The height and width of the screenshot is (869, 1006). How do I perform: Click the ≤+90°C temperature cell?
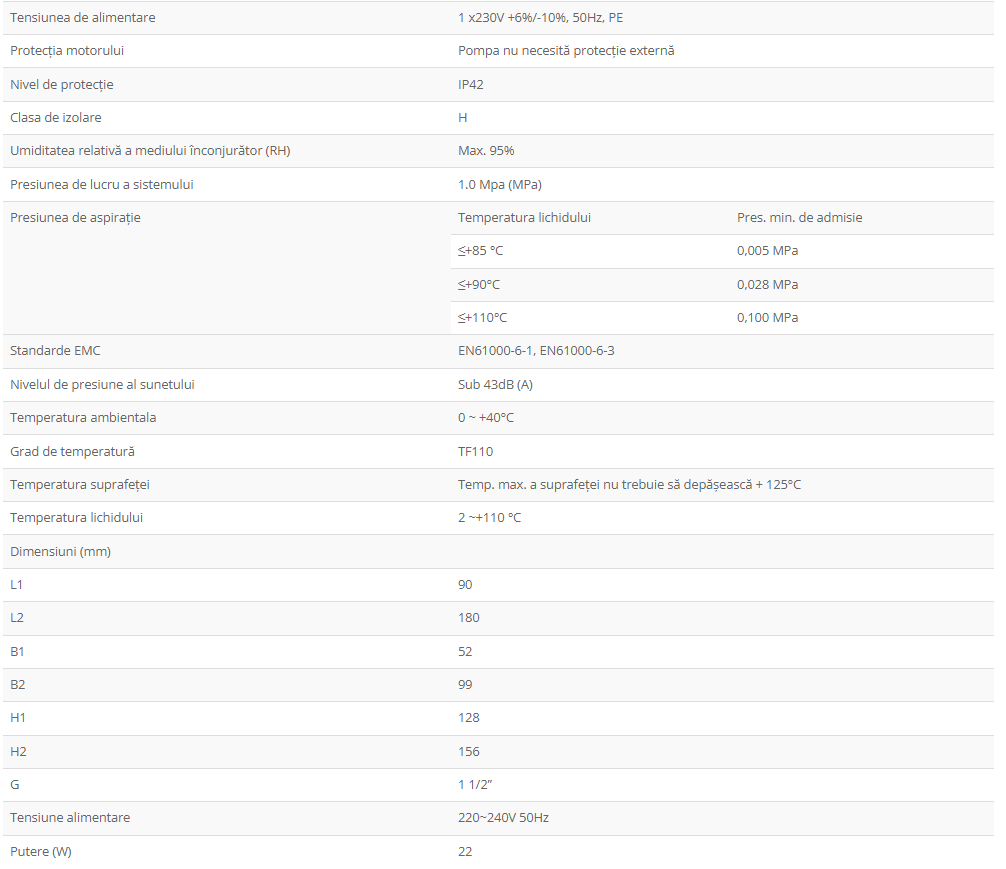[x=479, y=285]
